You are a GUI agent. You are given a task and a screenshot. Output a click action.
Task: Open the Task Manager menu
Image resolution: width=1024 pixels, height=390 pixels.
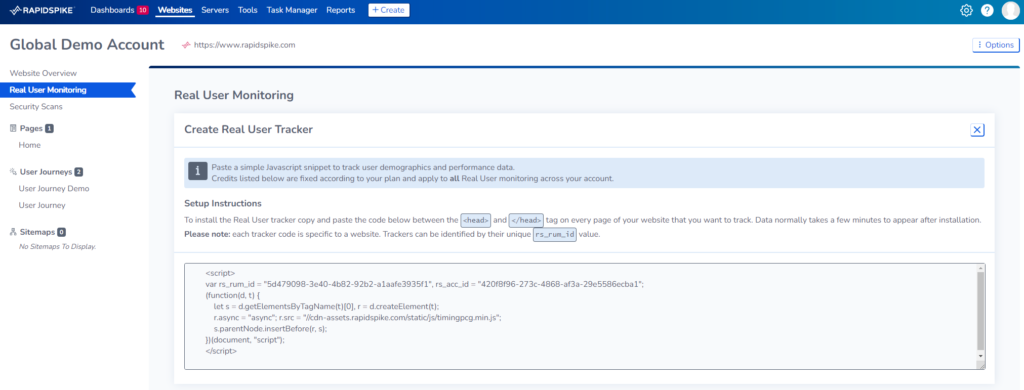292,10
